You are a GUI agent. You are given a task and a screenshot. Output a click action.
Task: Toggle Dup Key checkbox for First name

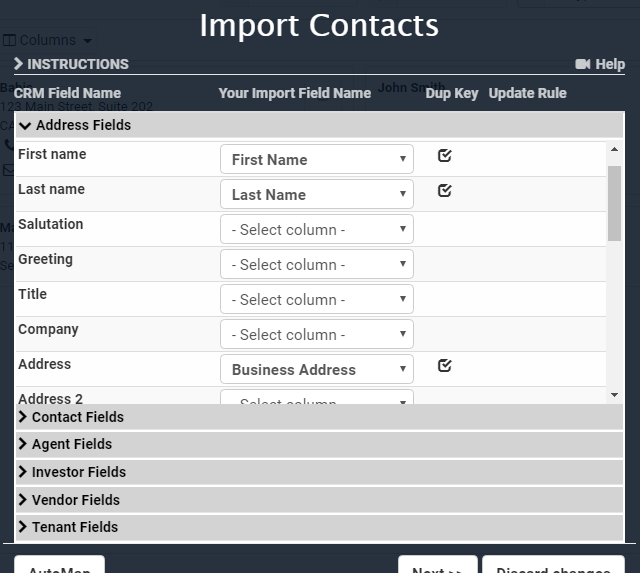click(445, 155)
